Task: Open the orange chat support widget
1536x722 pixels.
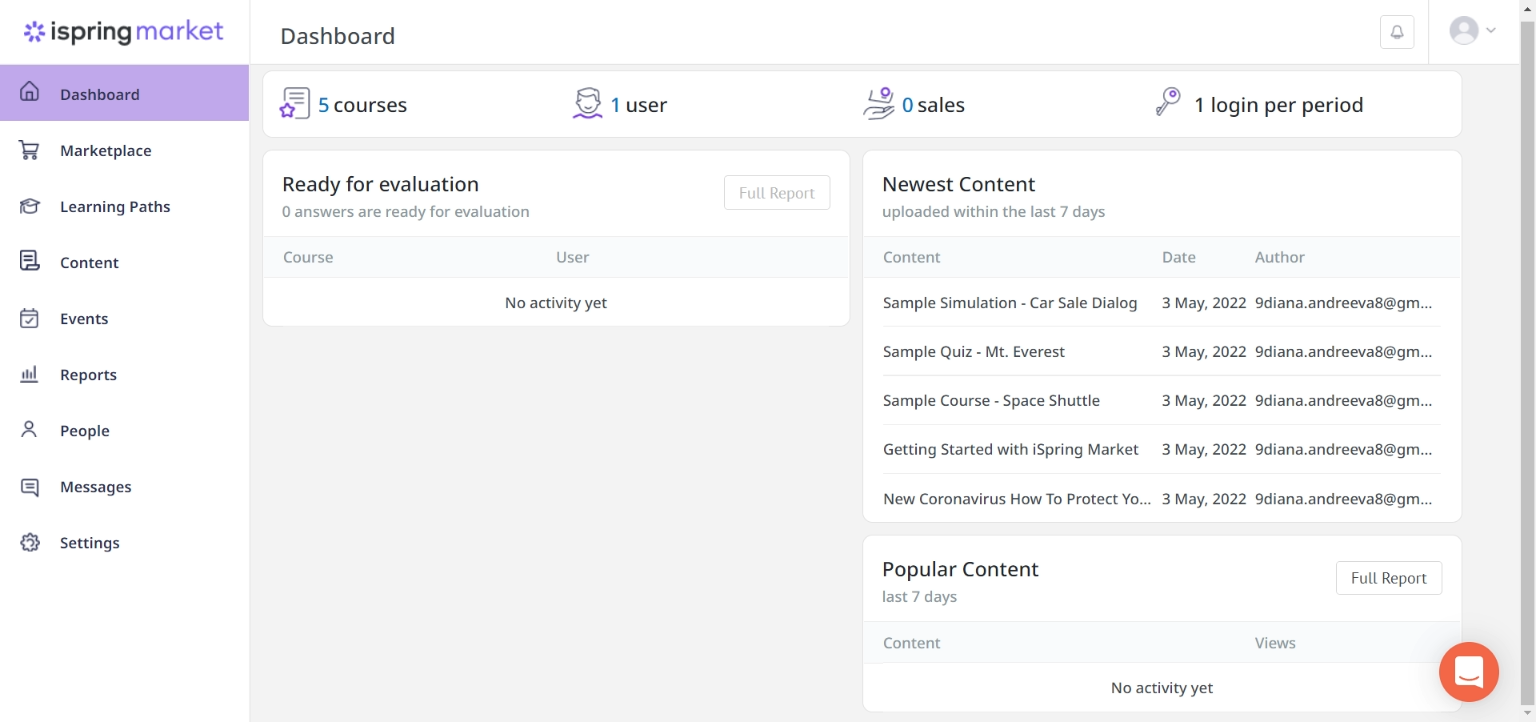Action: click(x=1469, y=672)
